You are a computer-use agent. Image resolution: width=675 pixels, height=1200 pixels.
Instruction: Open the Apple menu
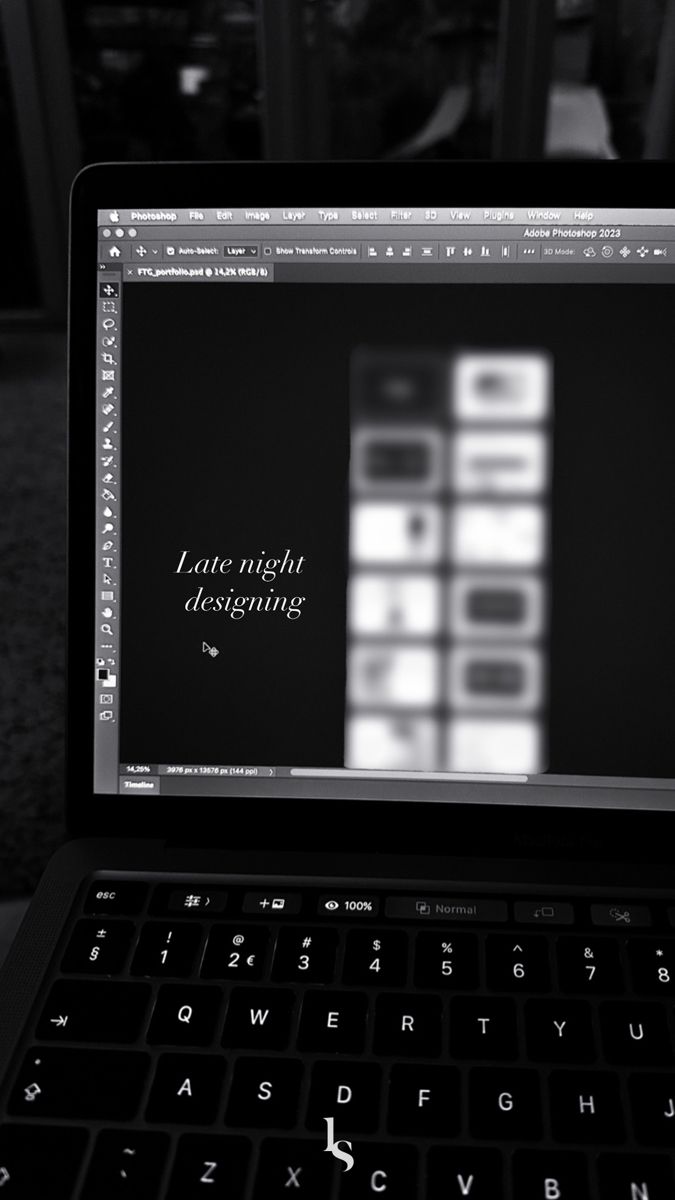click(114, 216)
